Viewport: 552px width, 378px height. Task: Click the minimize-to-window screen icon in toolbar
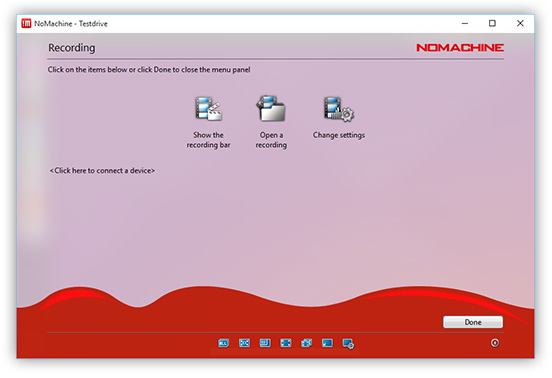click(x=327, y=343)
